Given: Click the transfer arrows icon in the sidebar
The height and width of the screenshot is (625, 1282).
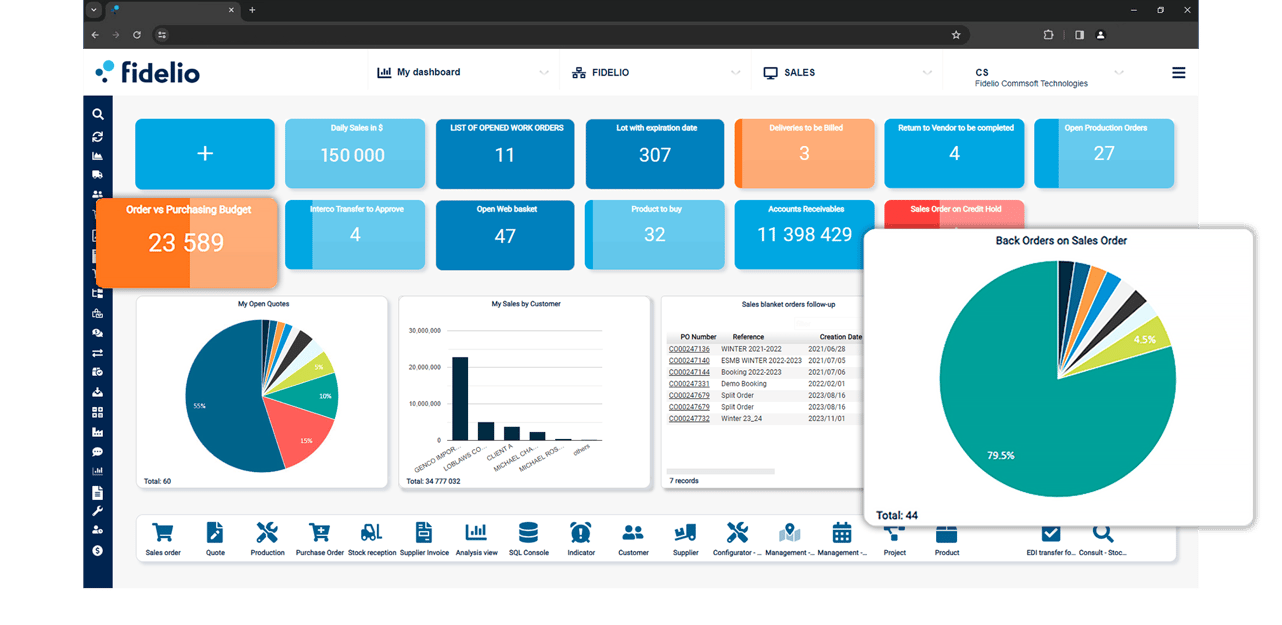Looking at the screenshot, I should [98, 353].
